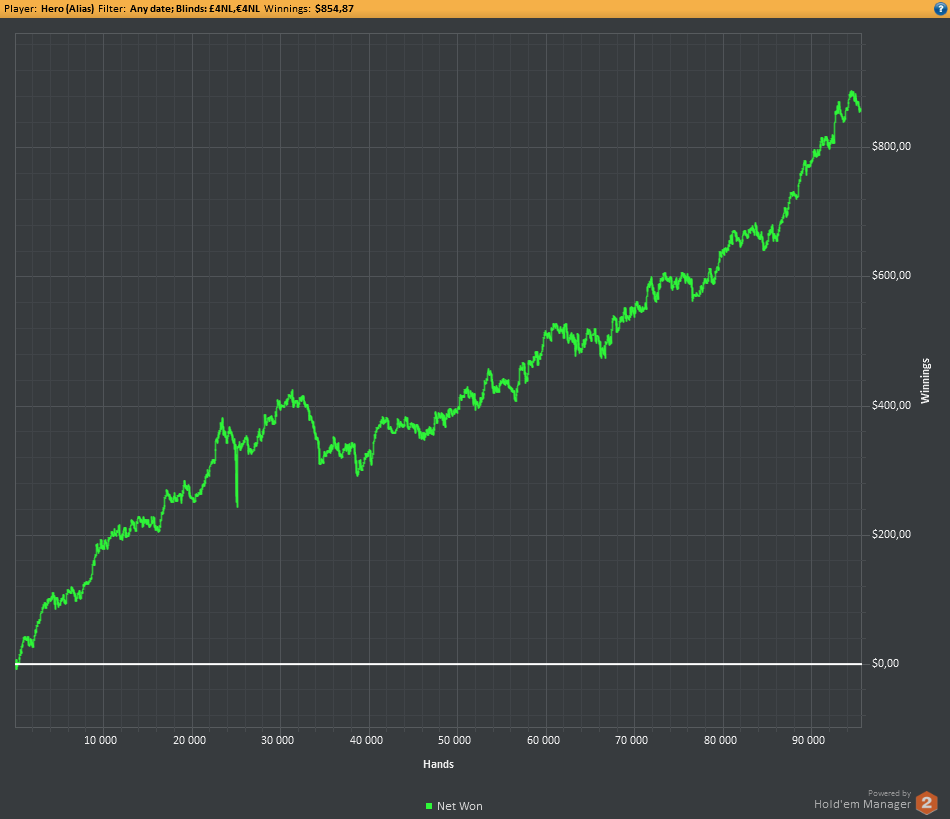The height and width of the screenshot is (819, 950).
Task: Click the $0,00 axis label
Action: (x=885, y=664)
